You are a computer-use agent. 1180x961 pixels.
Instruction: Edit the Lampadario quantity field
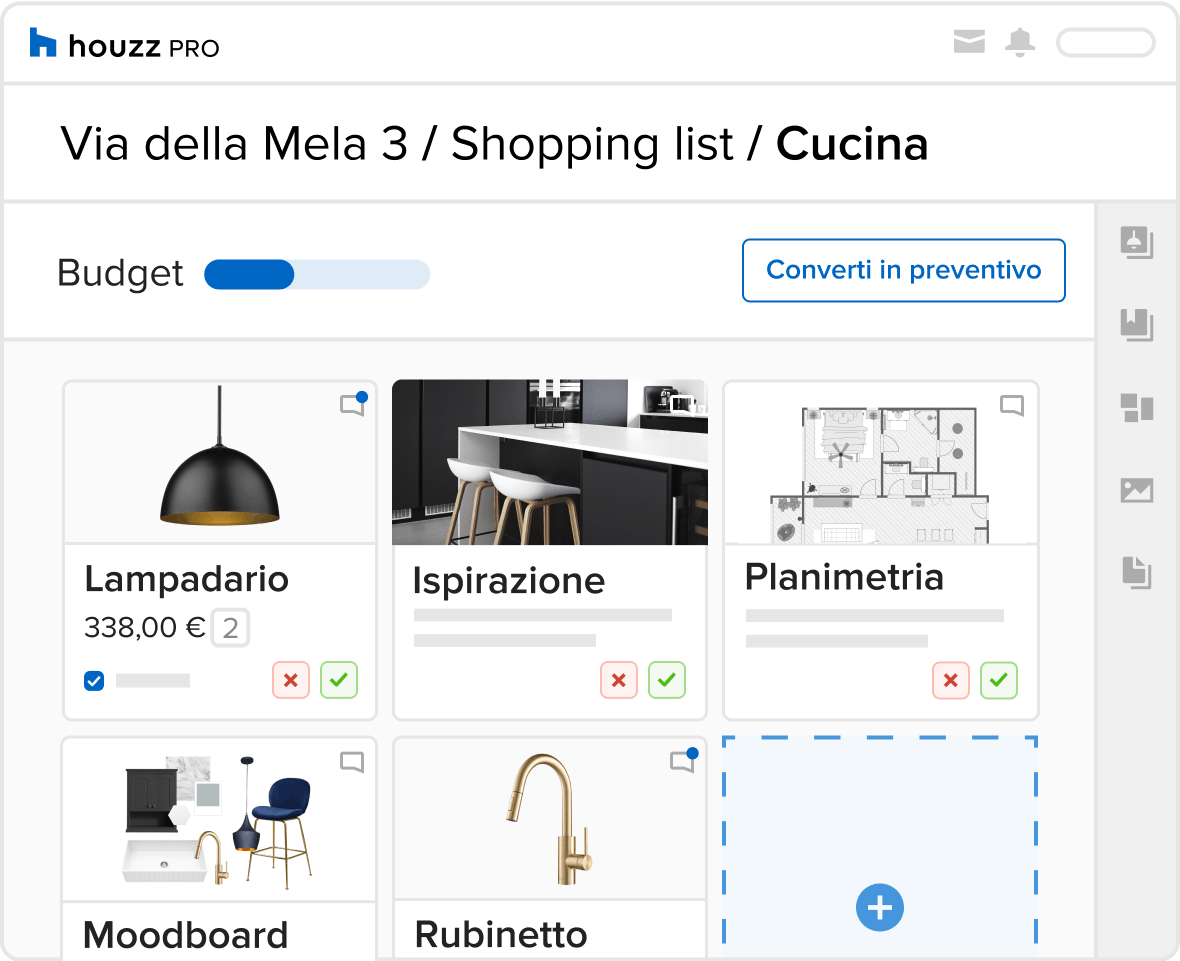230,628
